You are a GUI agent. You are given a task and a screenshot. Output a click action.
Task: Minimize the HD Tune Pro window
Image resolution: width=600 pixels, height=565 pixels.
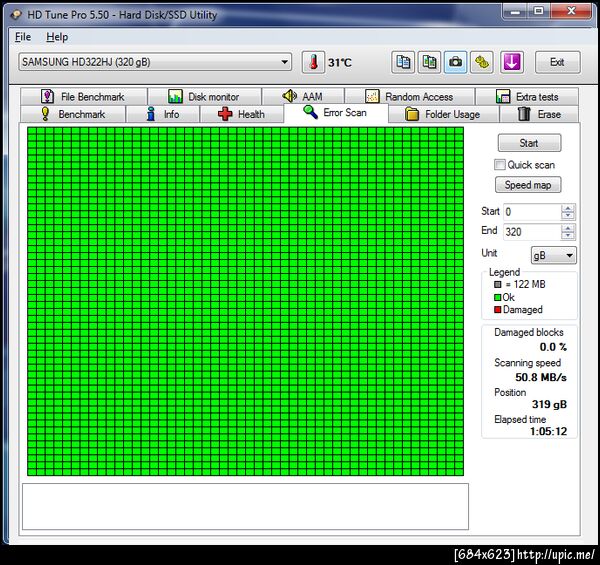515,11
